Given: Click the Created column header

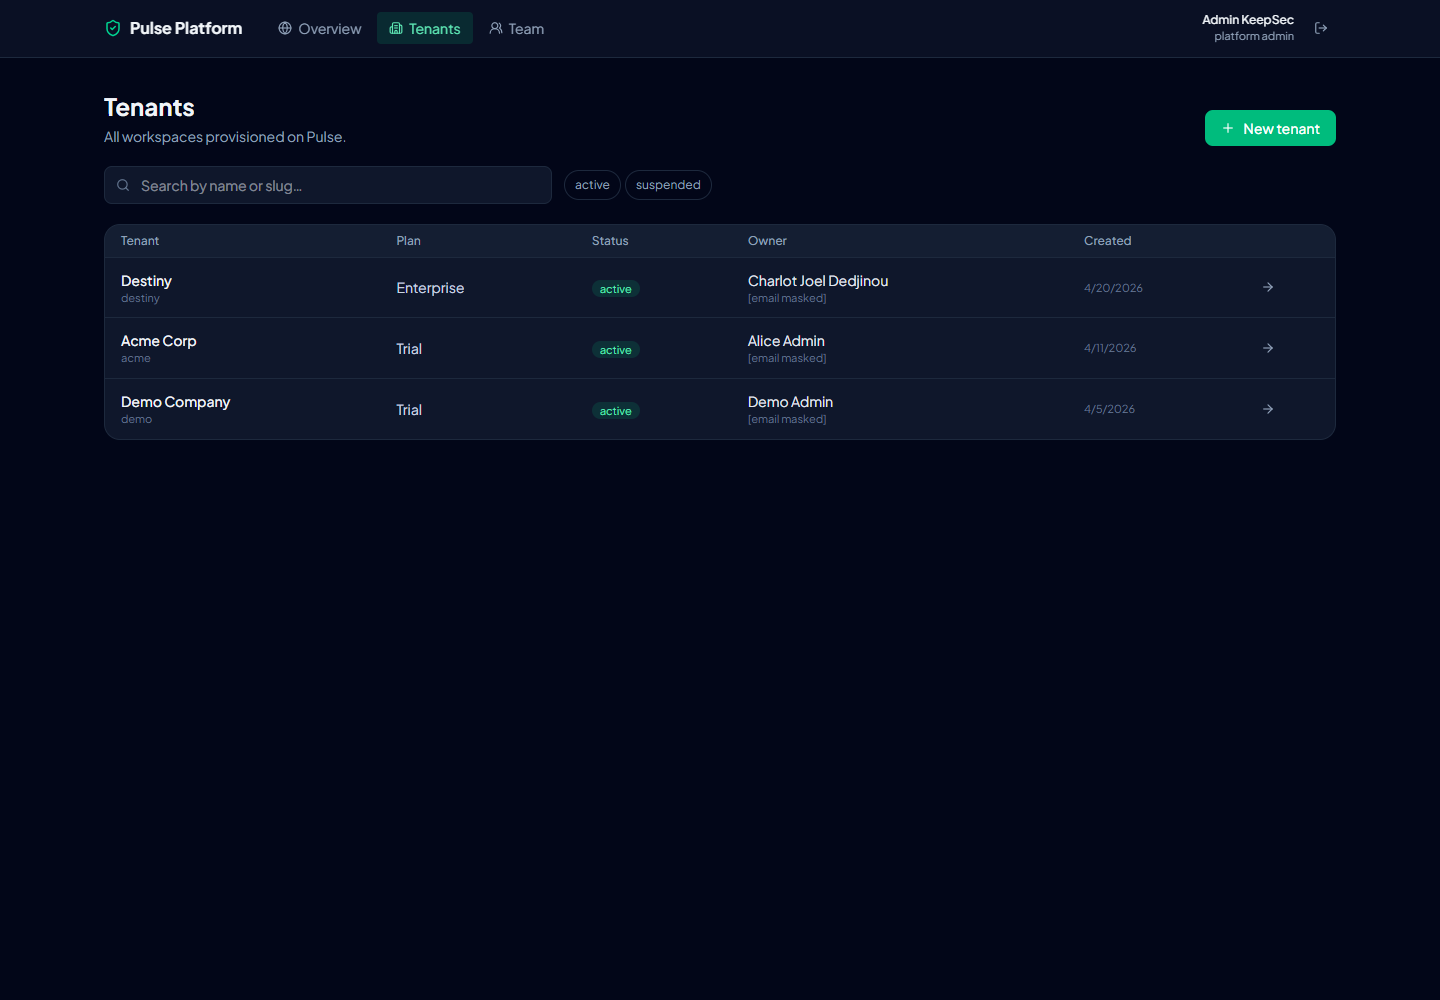Looking at the screenshot, I should [x=1107, y=241].
